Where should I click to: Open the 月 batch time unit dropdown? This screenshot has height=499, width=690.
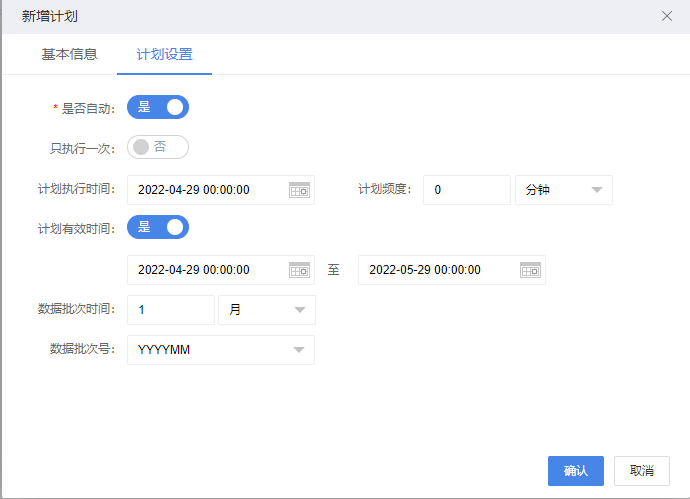267,310
